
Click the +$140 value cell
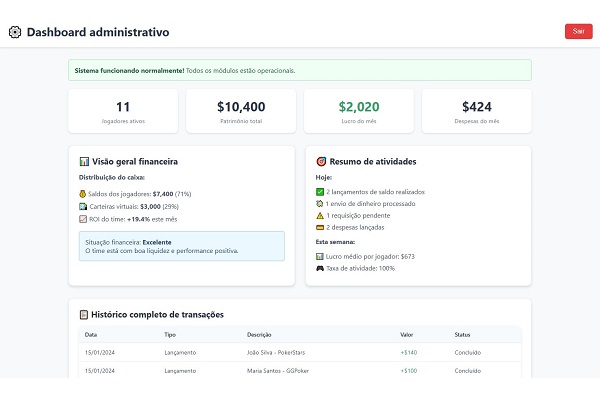[409, 353]
